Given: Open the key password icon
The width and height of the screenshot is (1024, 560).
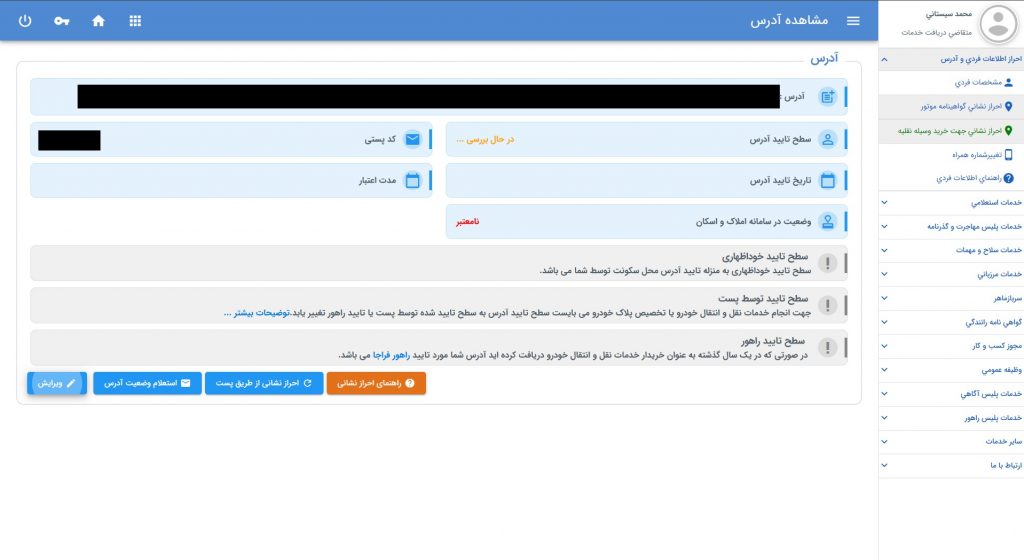Looking at the screenshot, I should point(62,21).
